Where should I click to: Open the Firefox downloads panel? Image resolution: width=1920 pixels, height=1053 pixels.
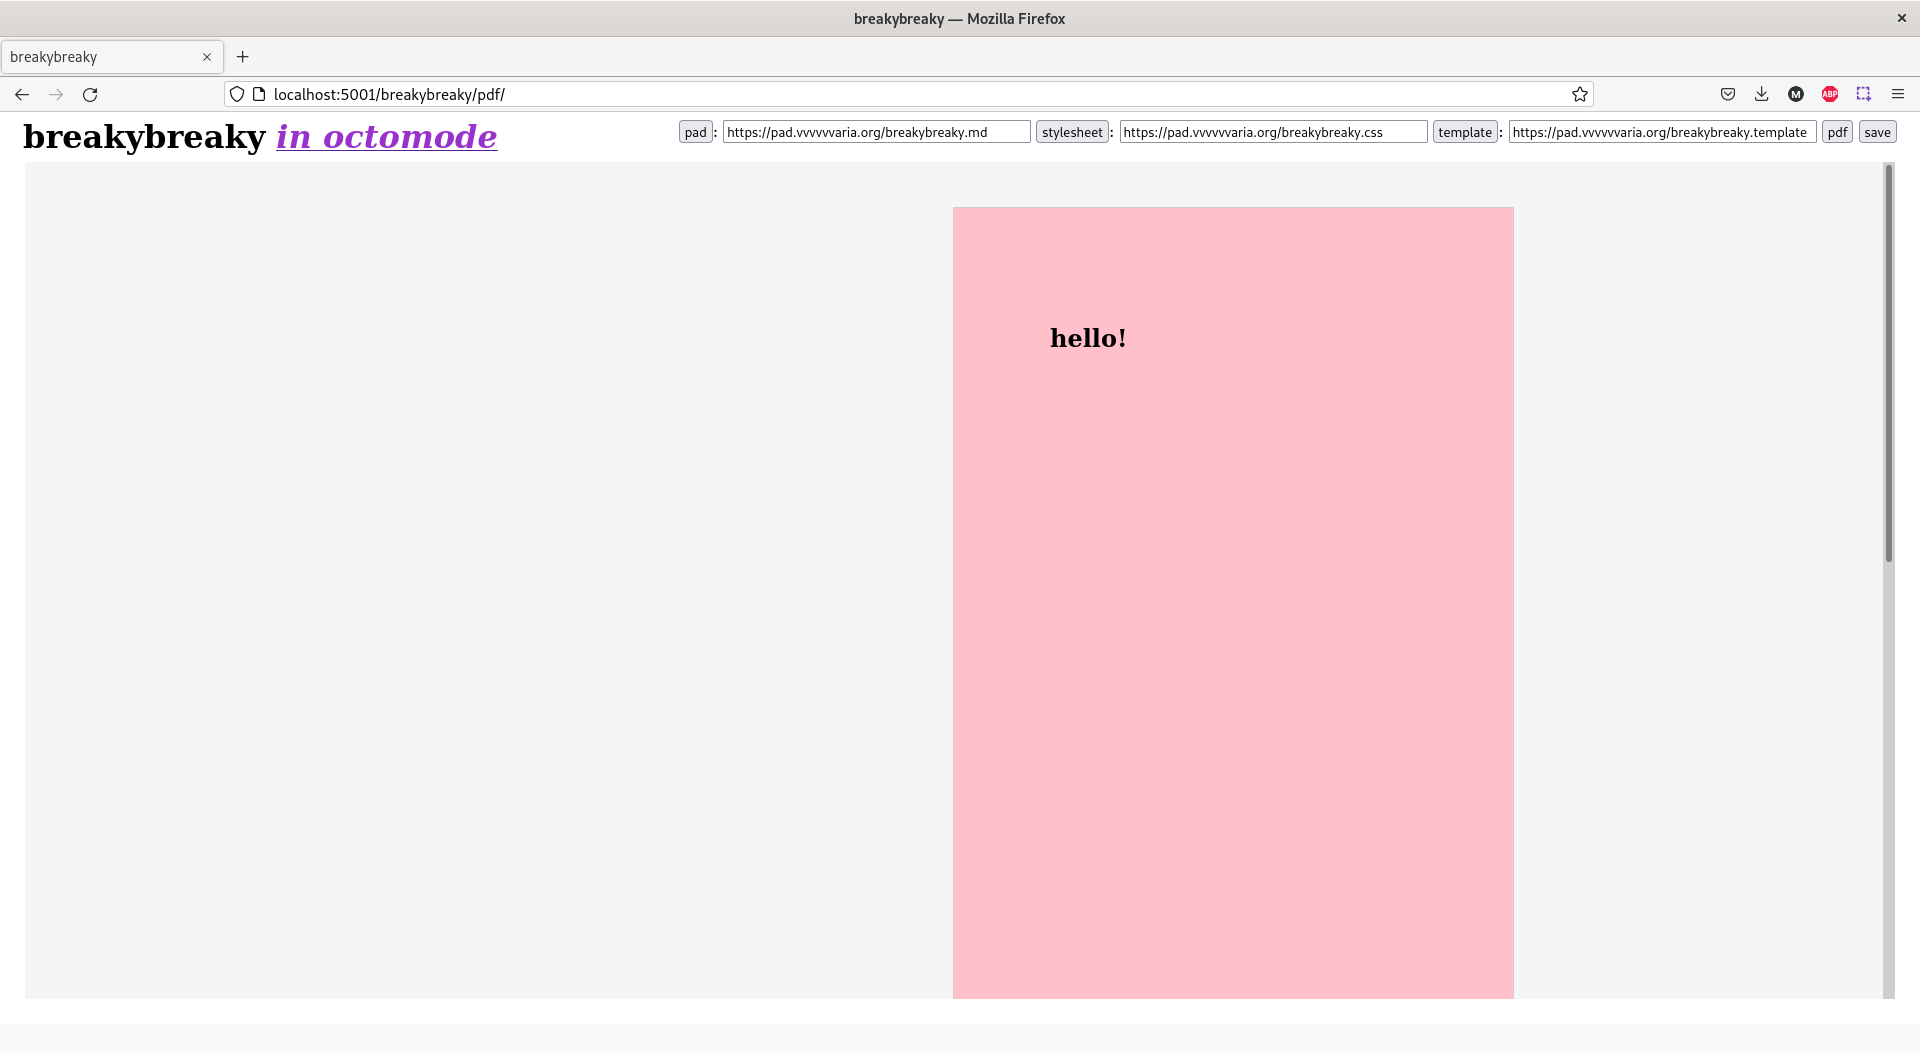1762,94
